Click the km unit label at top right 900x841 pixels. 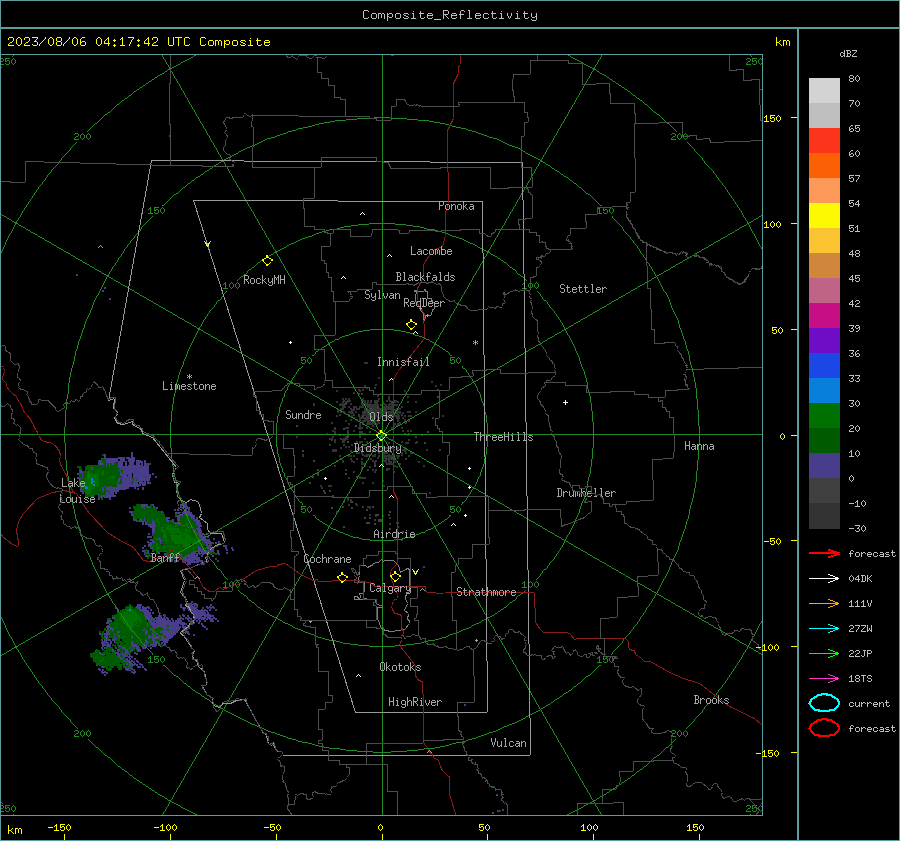[782, 42]
